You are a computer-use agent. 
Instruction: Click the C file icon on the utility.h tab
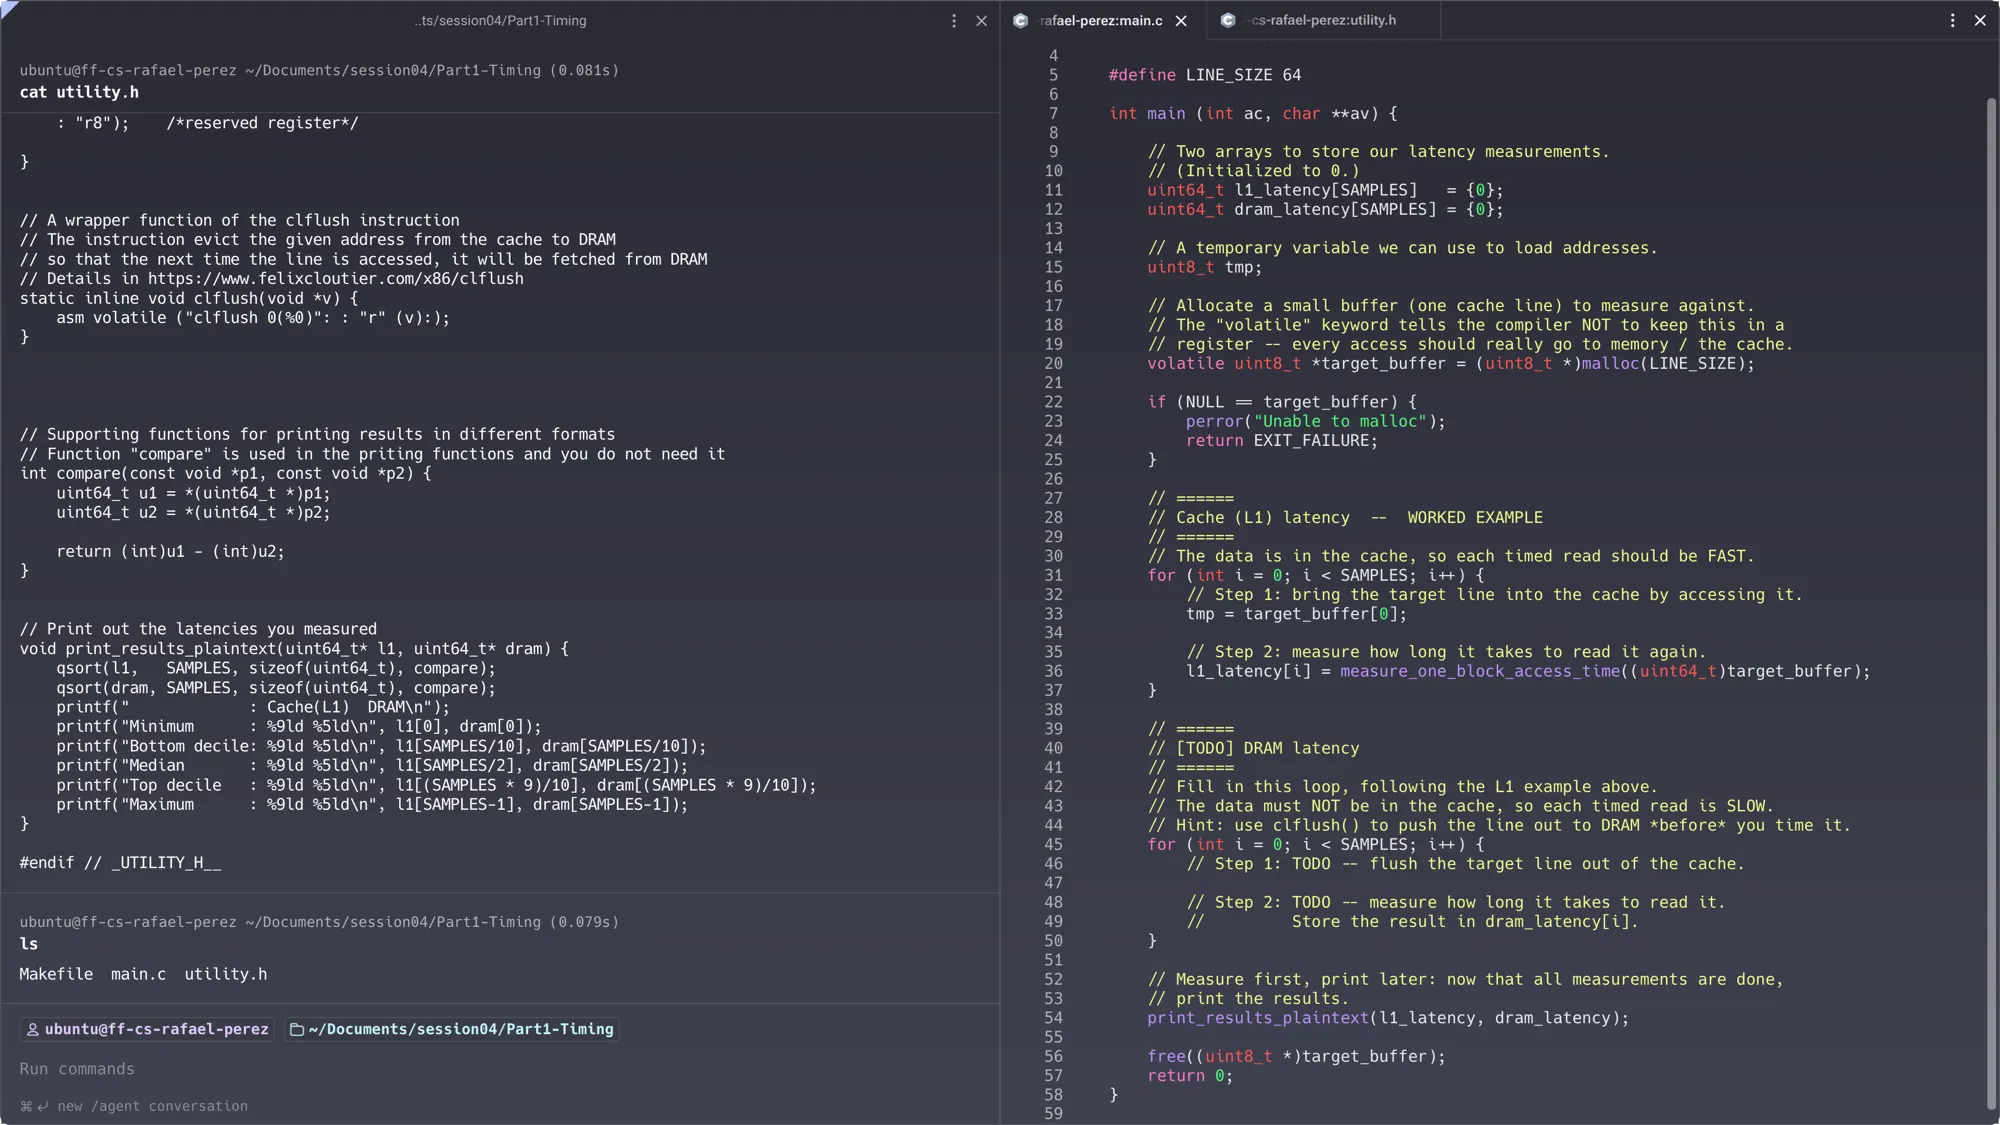pyautogui.click(x=1228, y=20)
